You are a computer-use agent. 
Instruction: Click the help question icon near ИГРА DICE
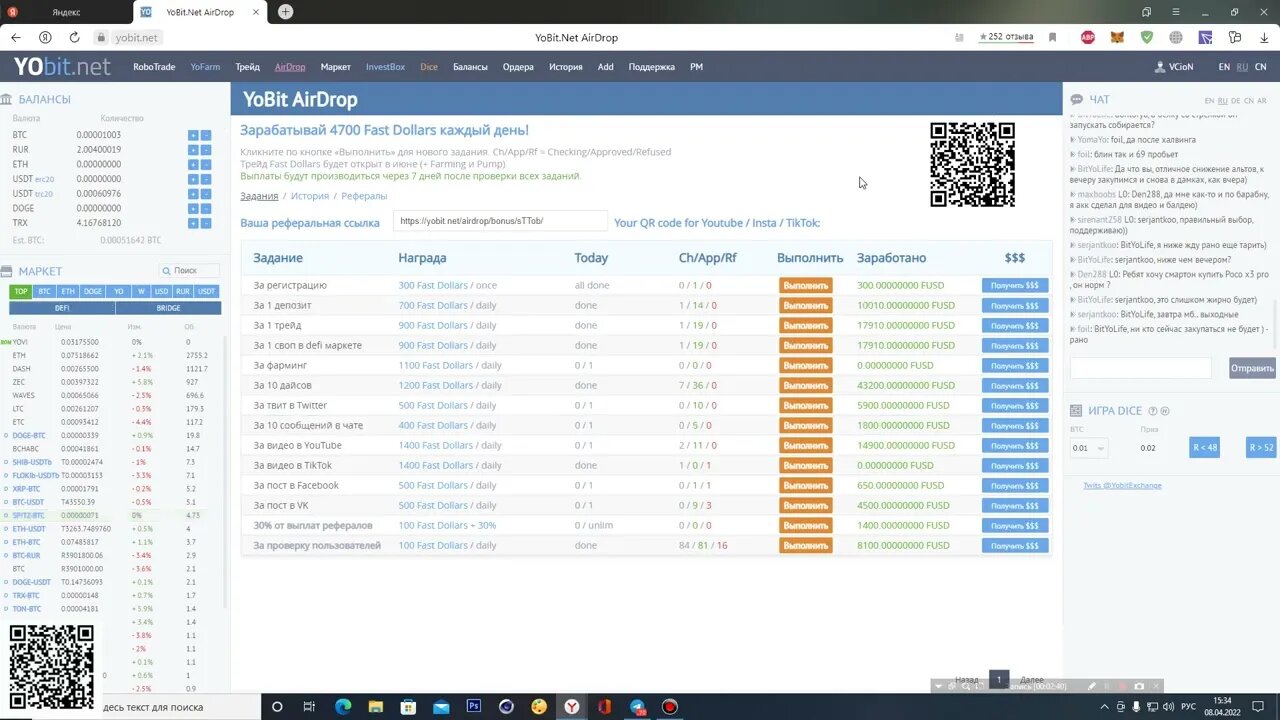[1153, 411]
